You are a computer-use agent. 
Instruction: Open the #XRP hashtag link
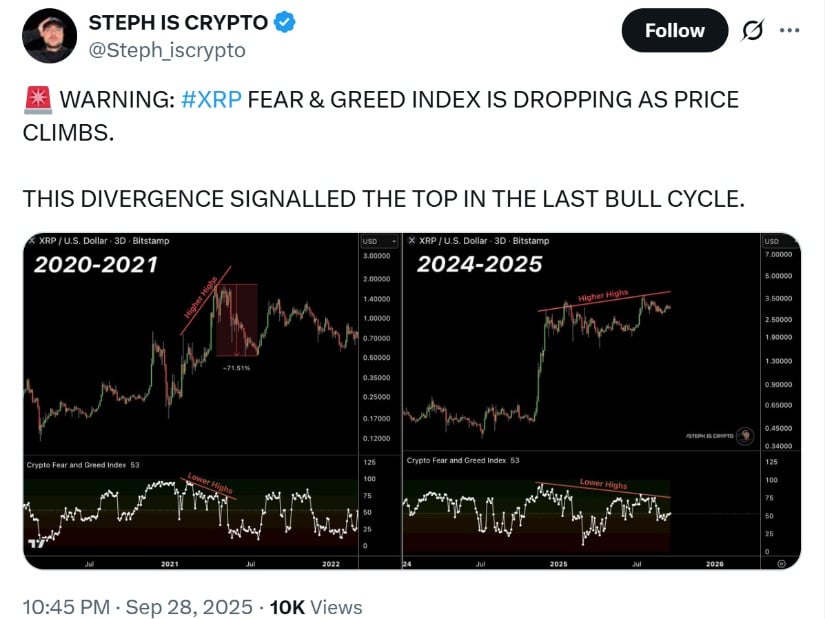(213, 100)
